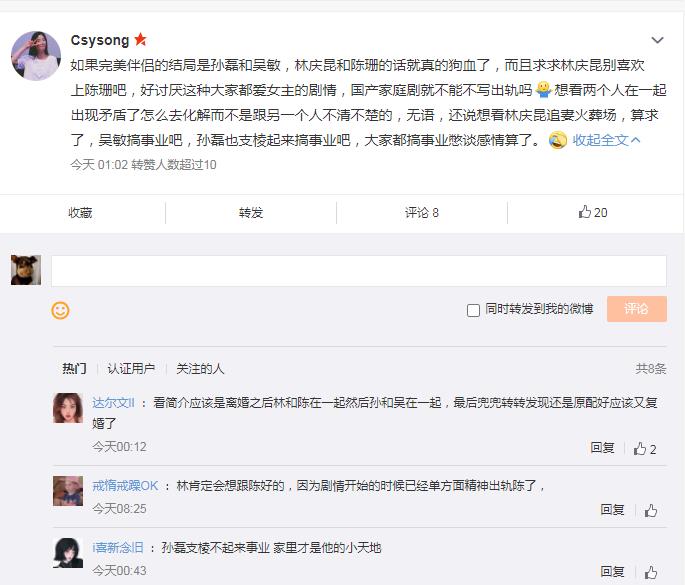Open Csysong's profile avatar

[36, 55]
